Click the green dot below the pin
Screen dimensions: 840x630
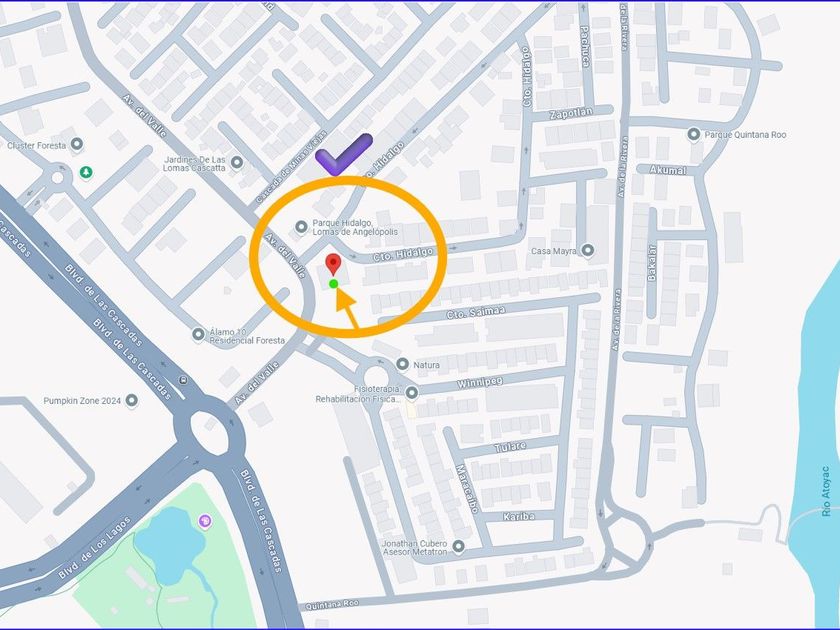(333, 284)
